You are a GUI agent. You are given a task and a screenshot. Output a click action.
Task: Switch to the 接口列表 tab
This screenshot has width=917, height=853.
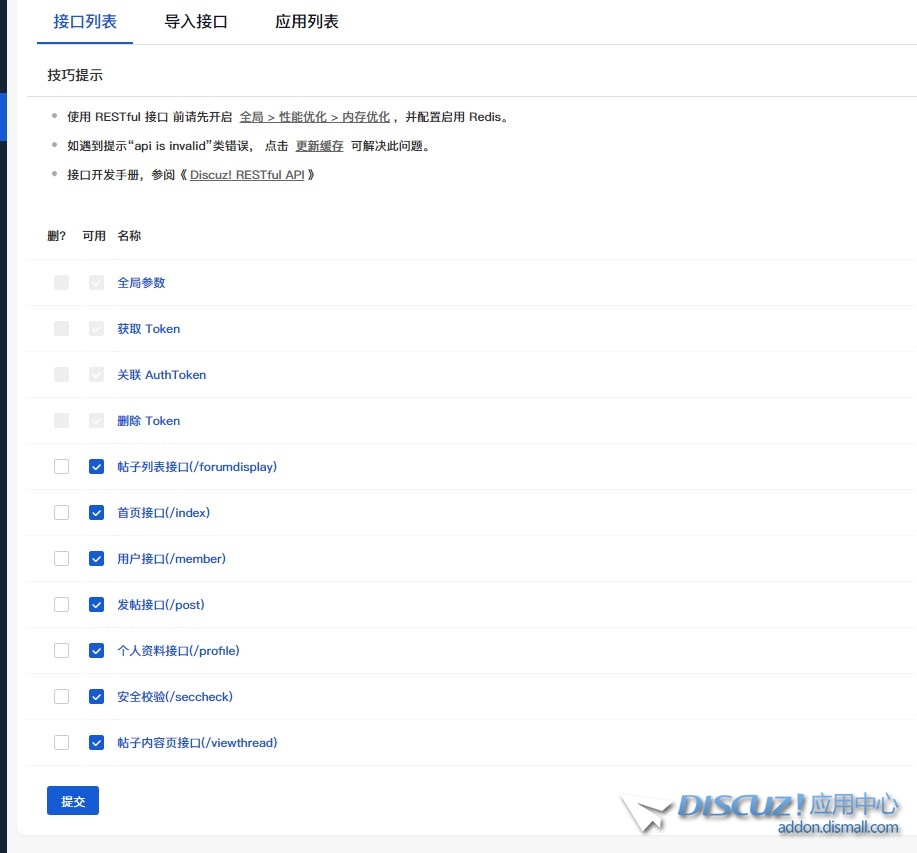point(85,22)
